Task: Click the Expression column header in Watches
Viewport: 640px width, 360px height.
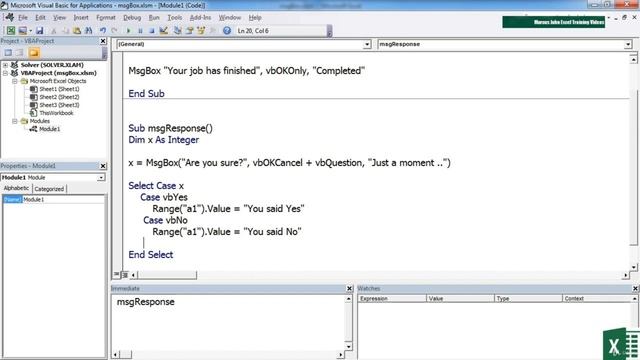Action: (x=392, y=298)
